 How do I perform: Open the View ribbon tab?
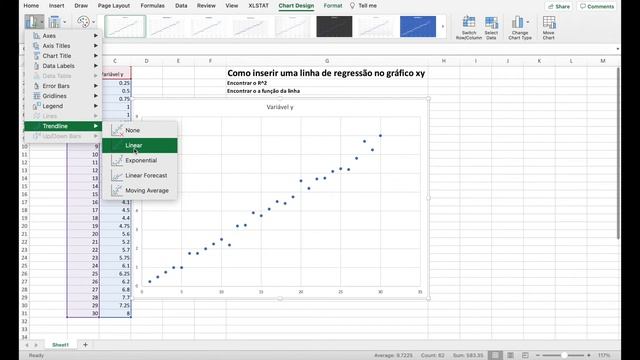[232, 6]
